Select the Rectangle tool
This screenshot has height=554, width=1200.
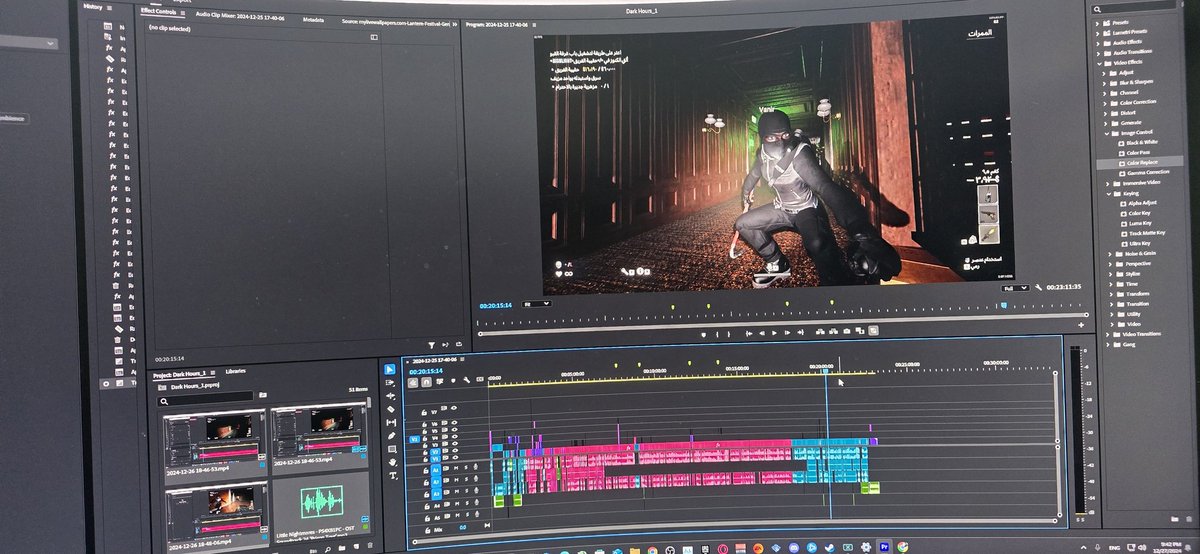coord(392,449)
